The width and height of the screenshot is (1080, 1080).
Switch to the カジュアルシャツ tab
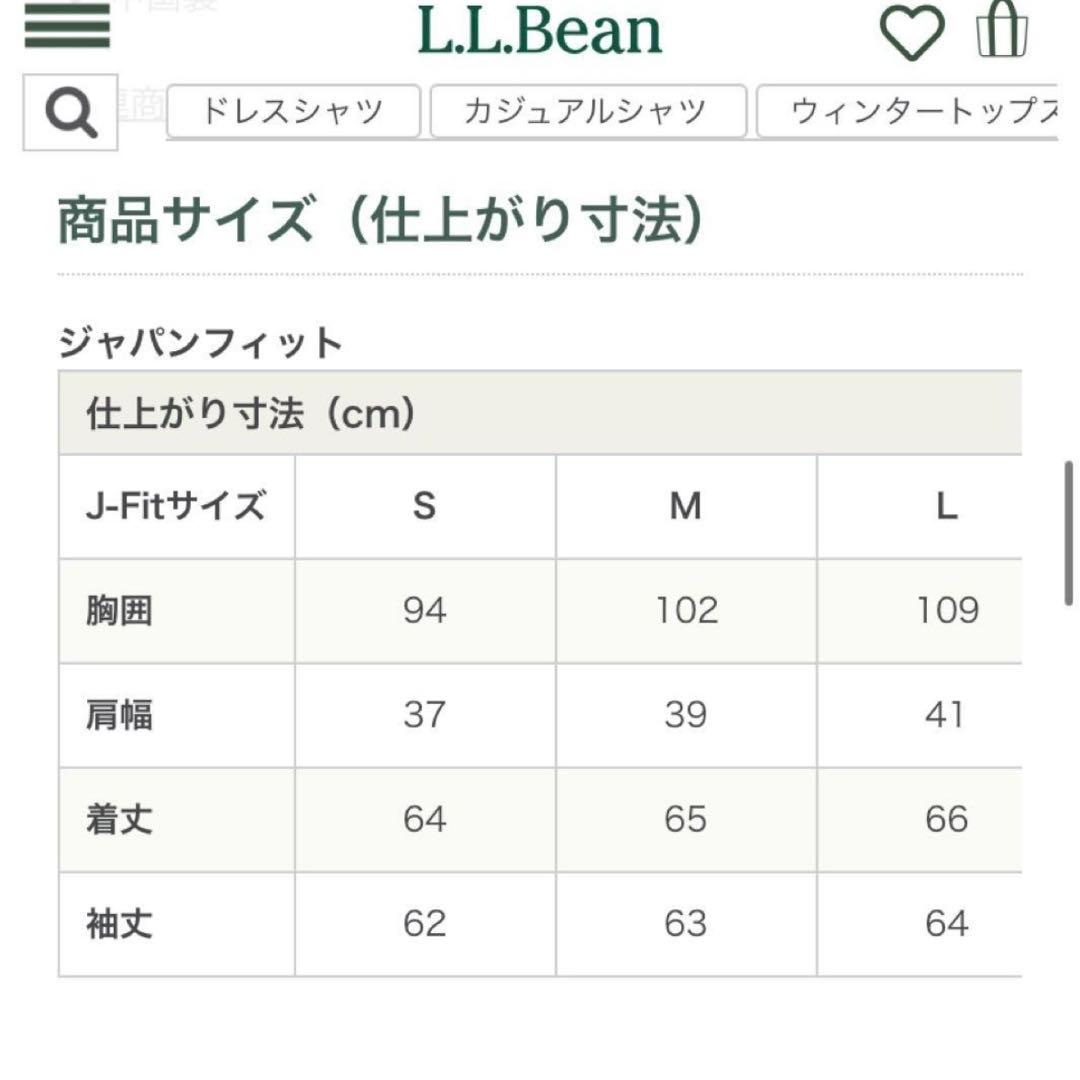(585, 110)
